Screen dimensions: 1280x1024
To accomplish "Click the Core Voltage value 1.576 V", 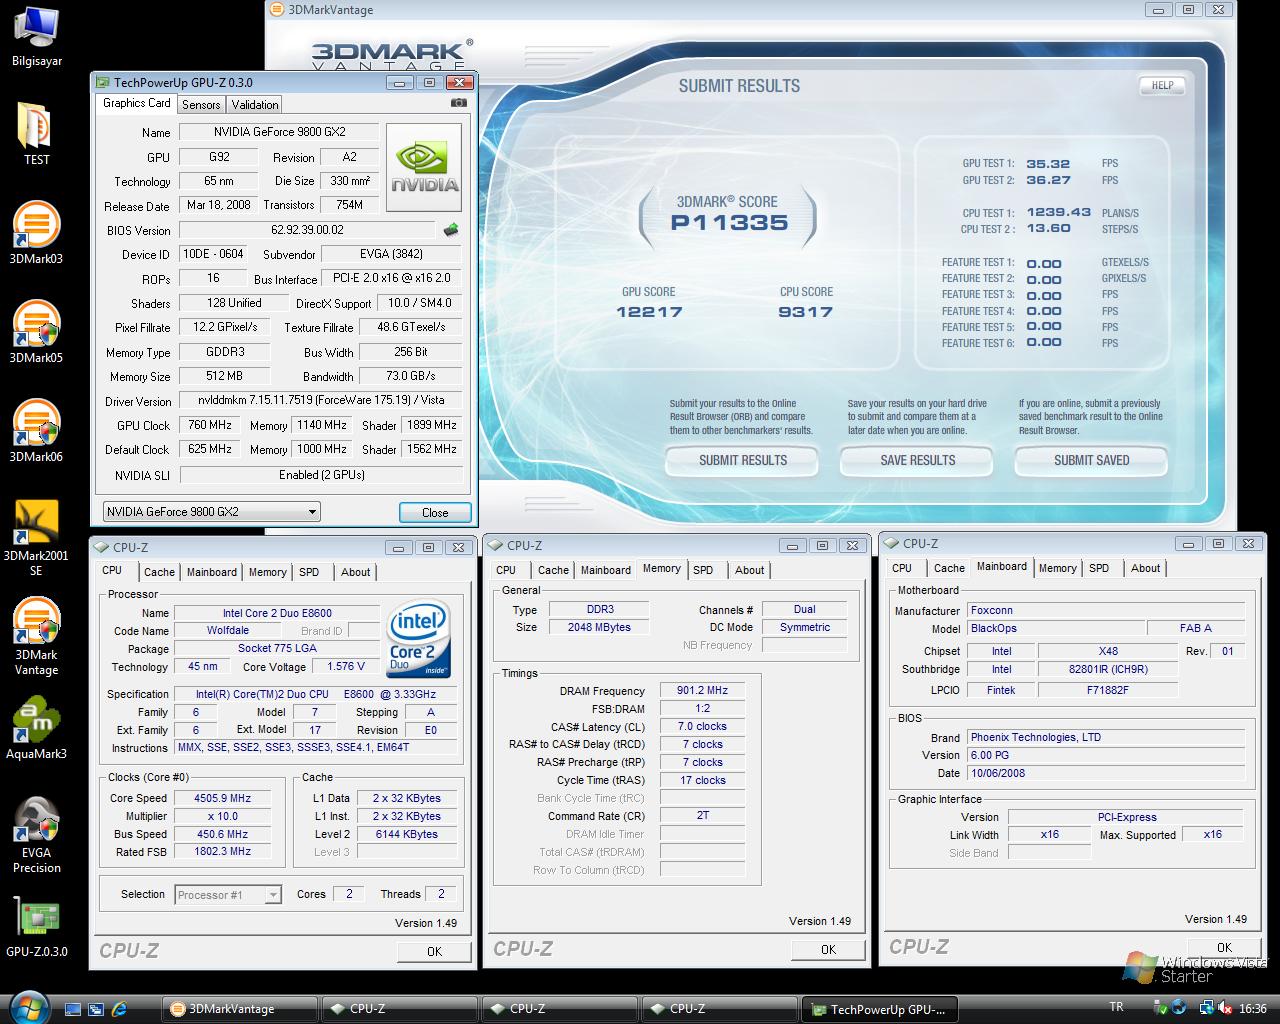I will click(x=346, y=666).
